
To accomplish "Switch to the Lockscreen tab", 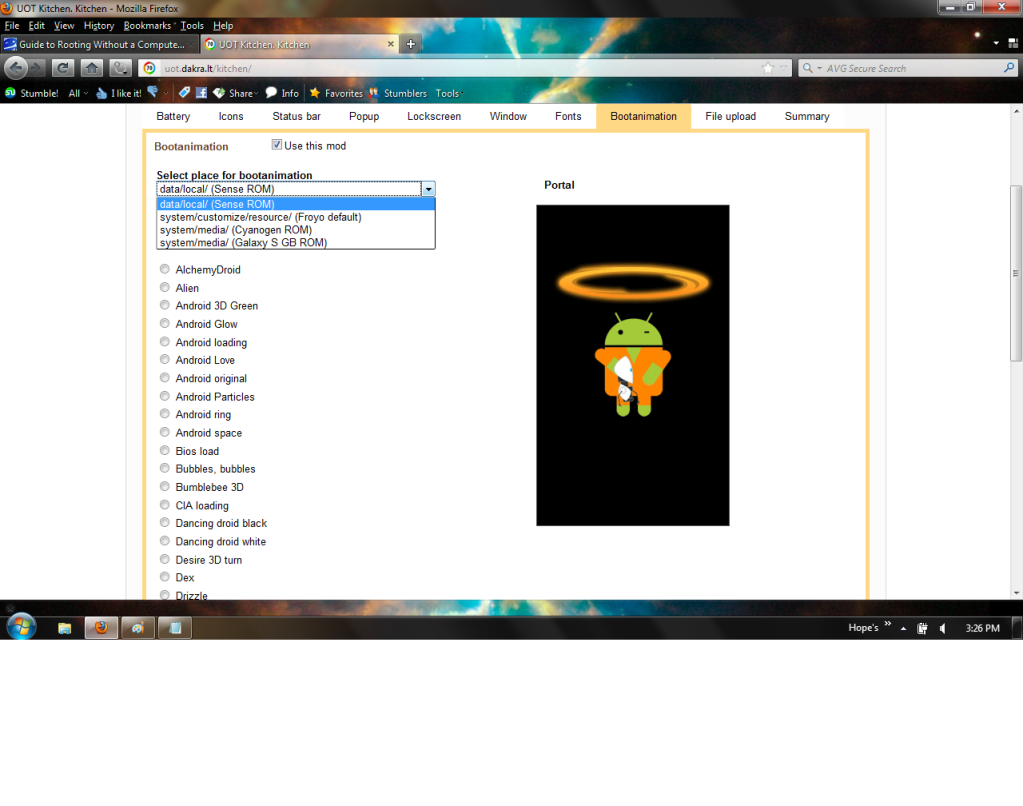I will pos(434,116).
